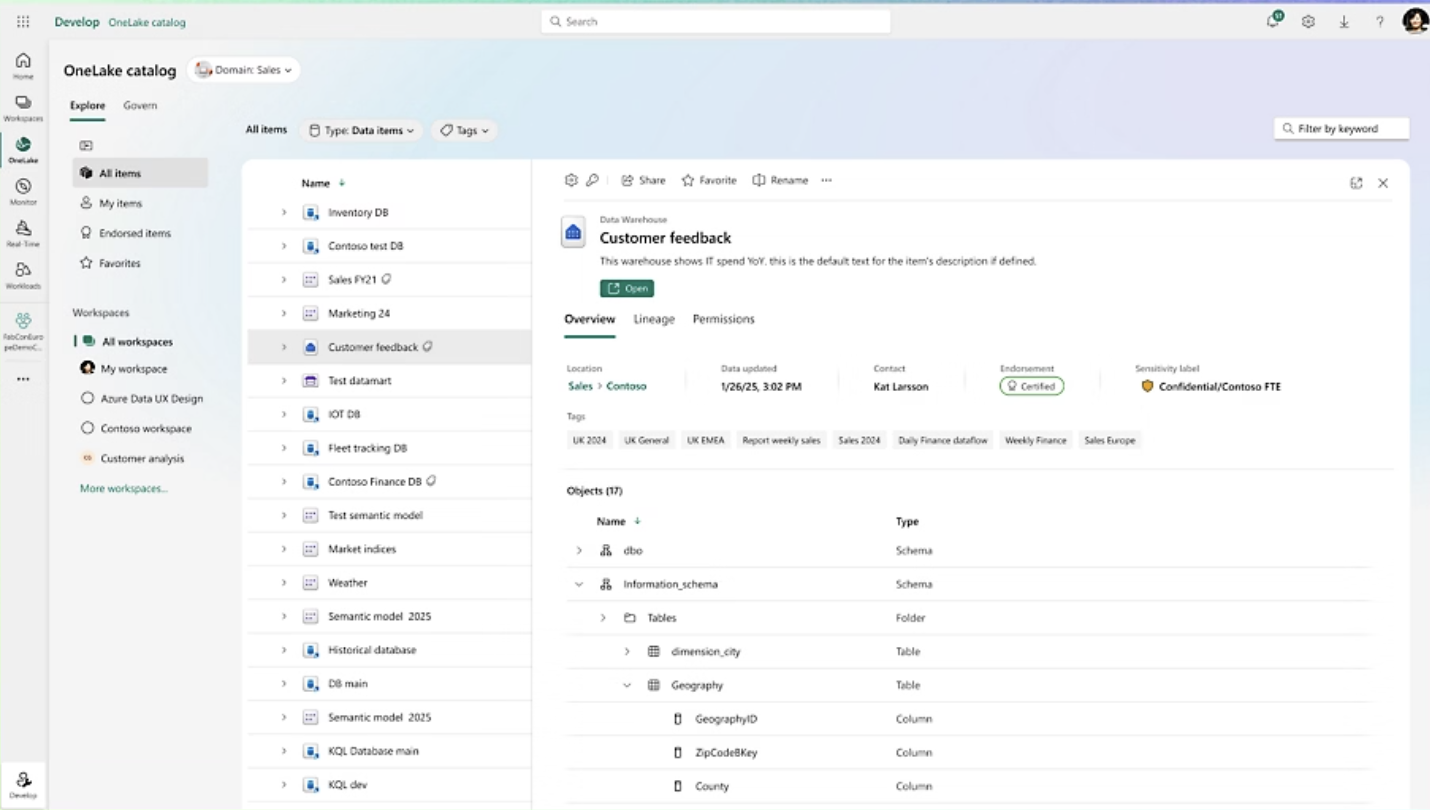Screen dimensions: 1430x810
Task: Select Endorsed items in the sidebar
Action: (140, 233)
